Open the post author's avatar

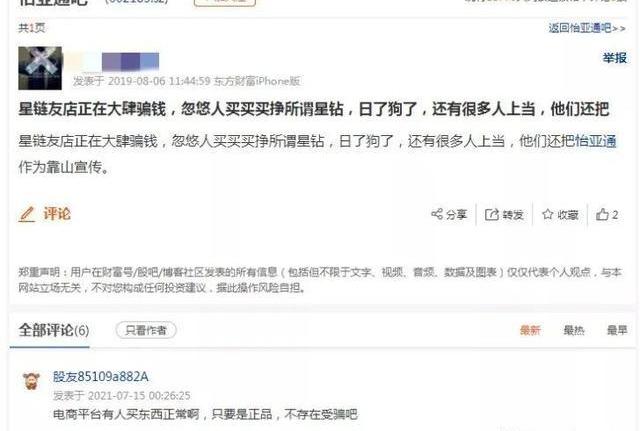click(40, 68)
